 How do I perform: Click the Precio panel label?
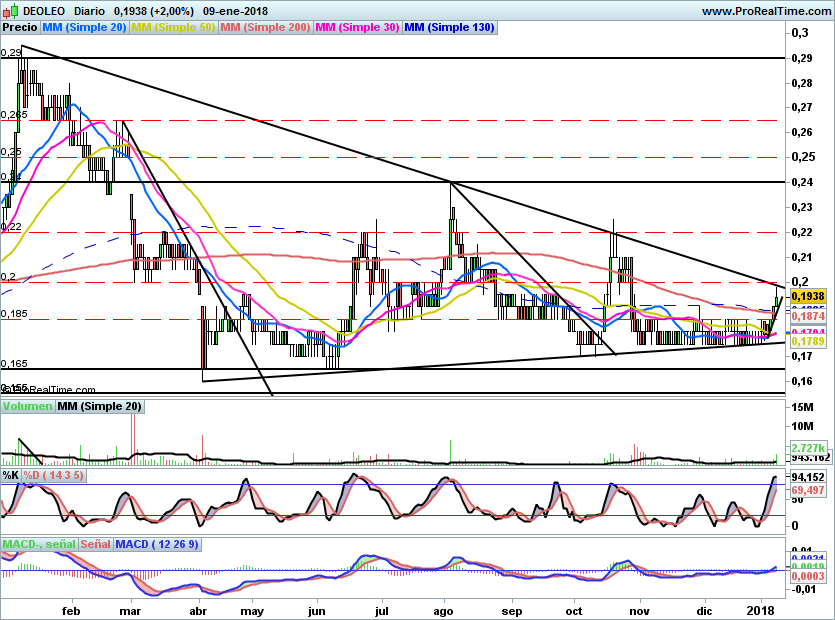(x=19, y=27)
